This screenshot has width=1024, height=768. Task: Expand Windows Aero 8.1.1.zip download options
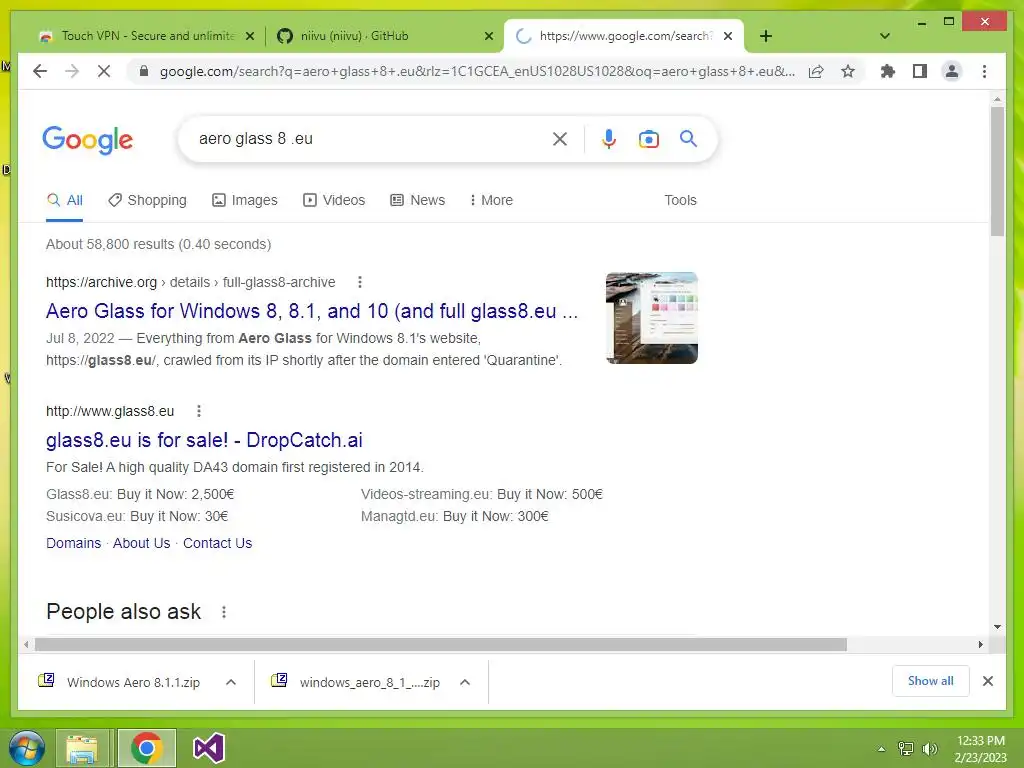[231, 682]
